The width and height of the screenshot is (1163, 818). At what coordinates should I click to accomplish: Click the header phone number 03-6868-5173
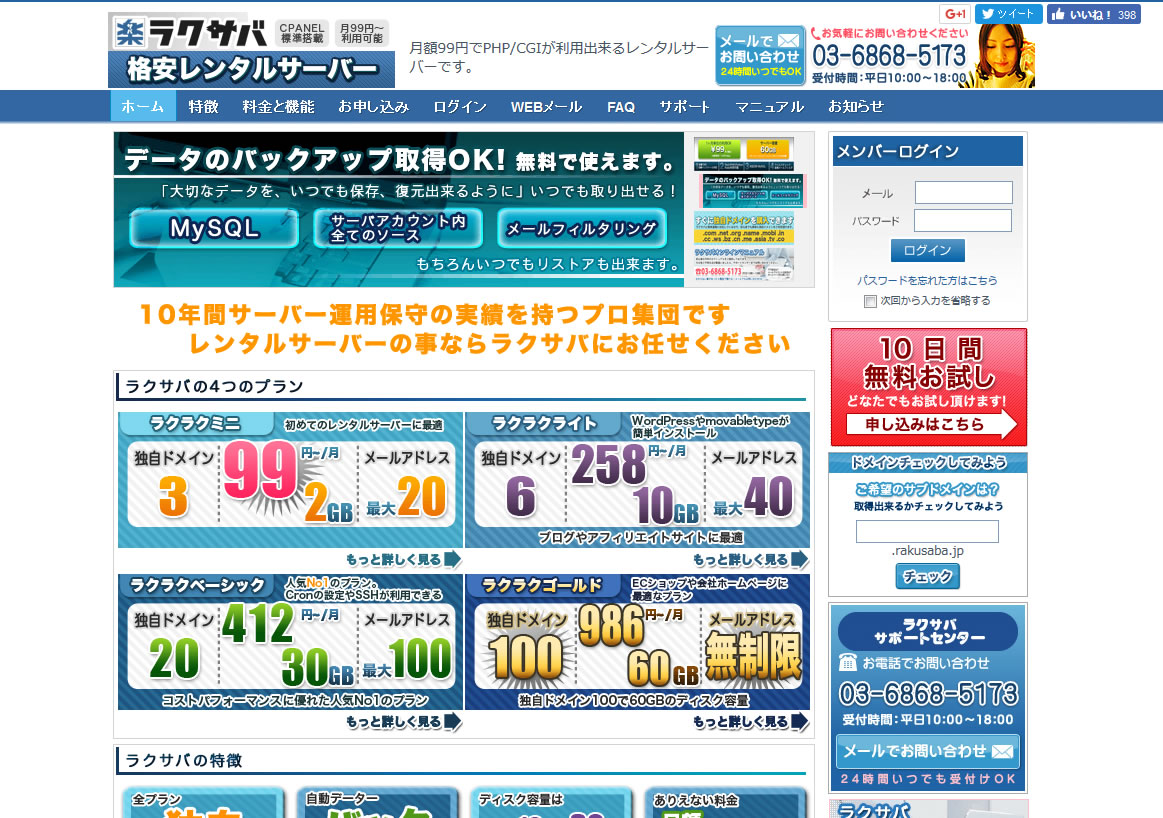[889, 56]
